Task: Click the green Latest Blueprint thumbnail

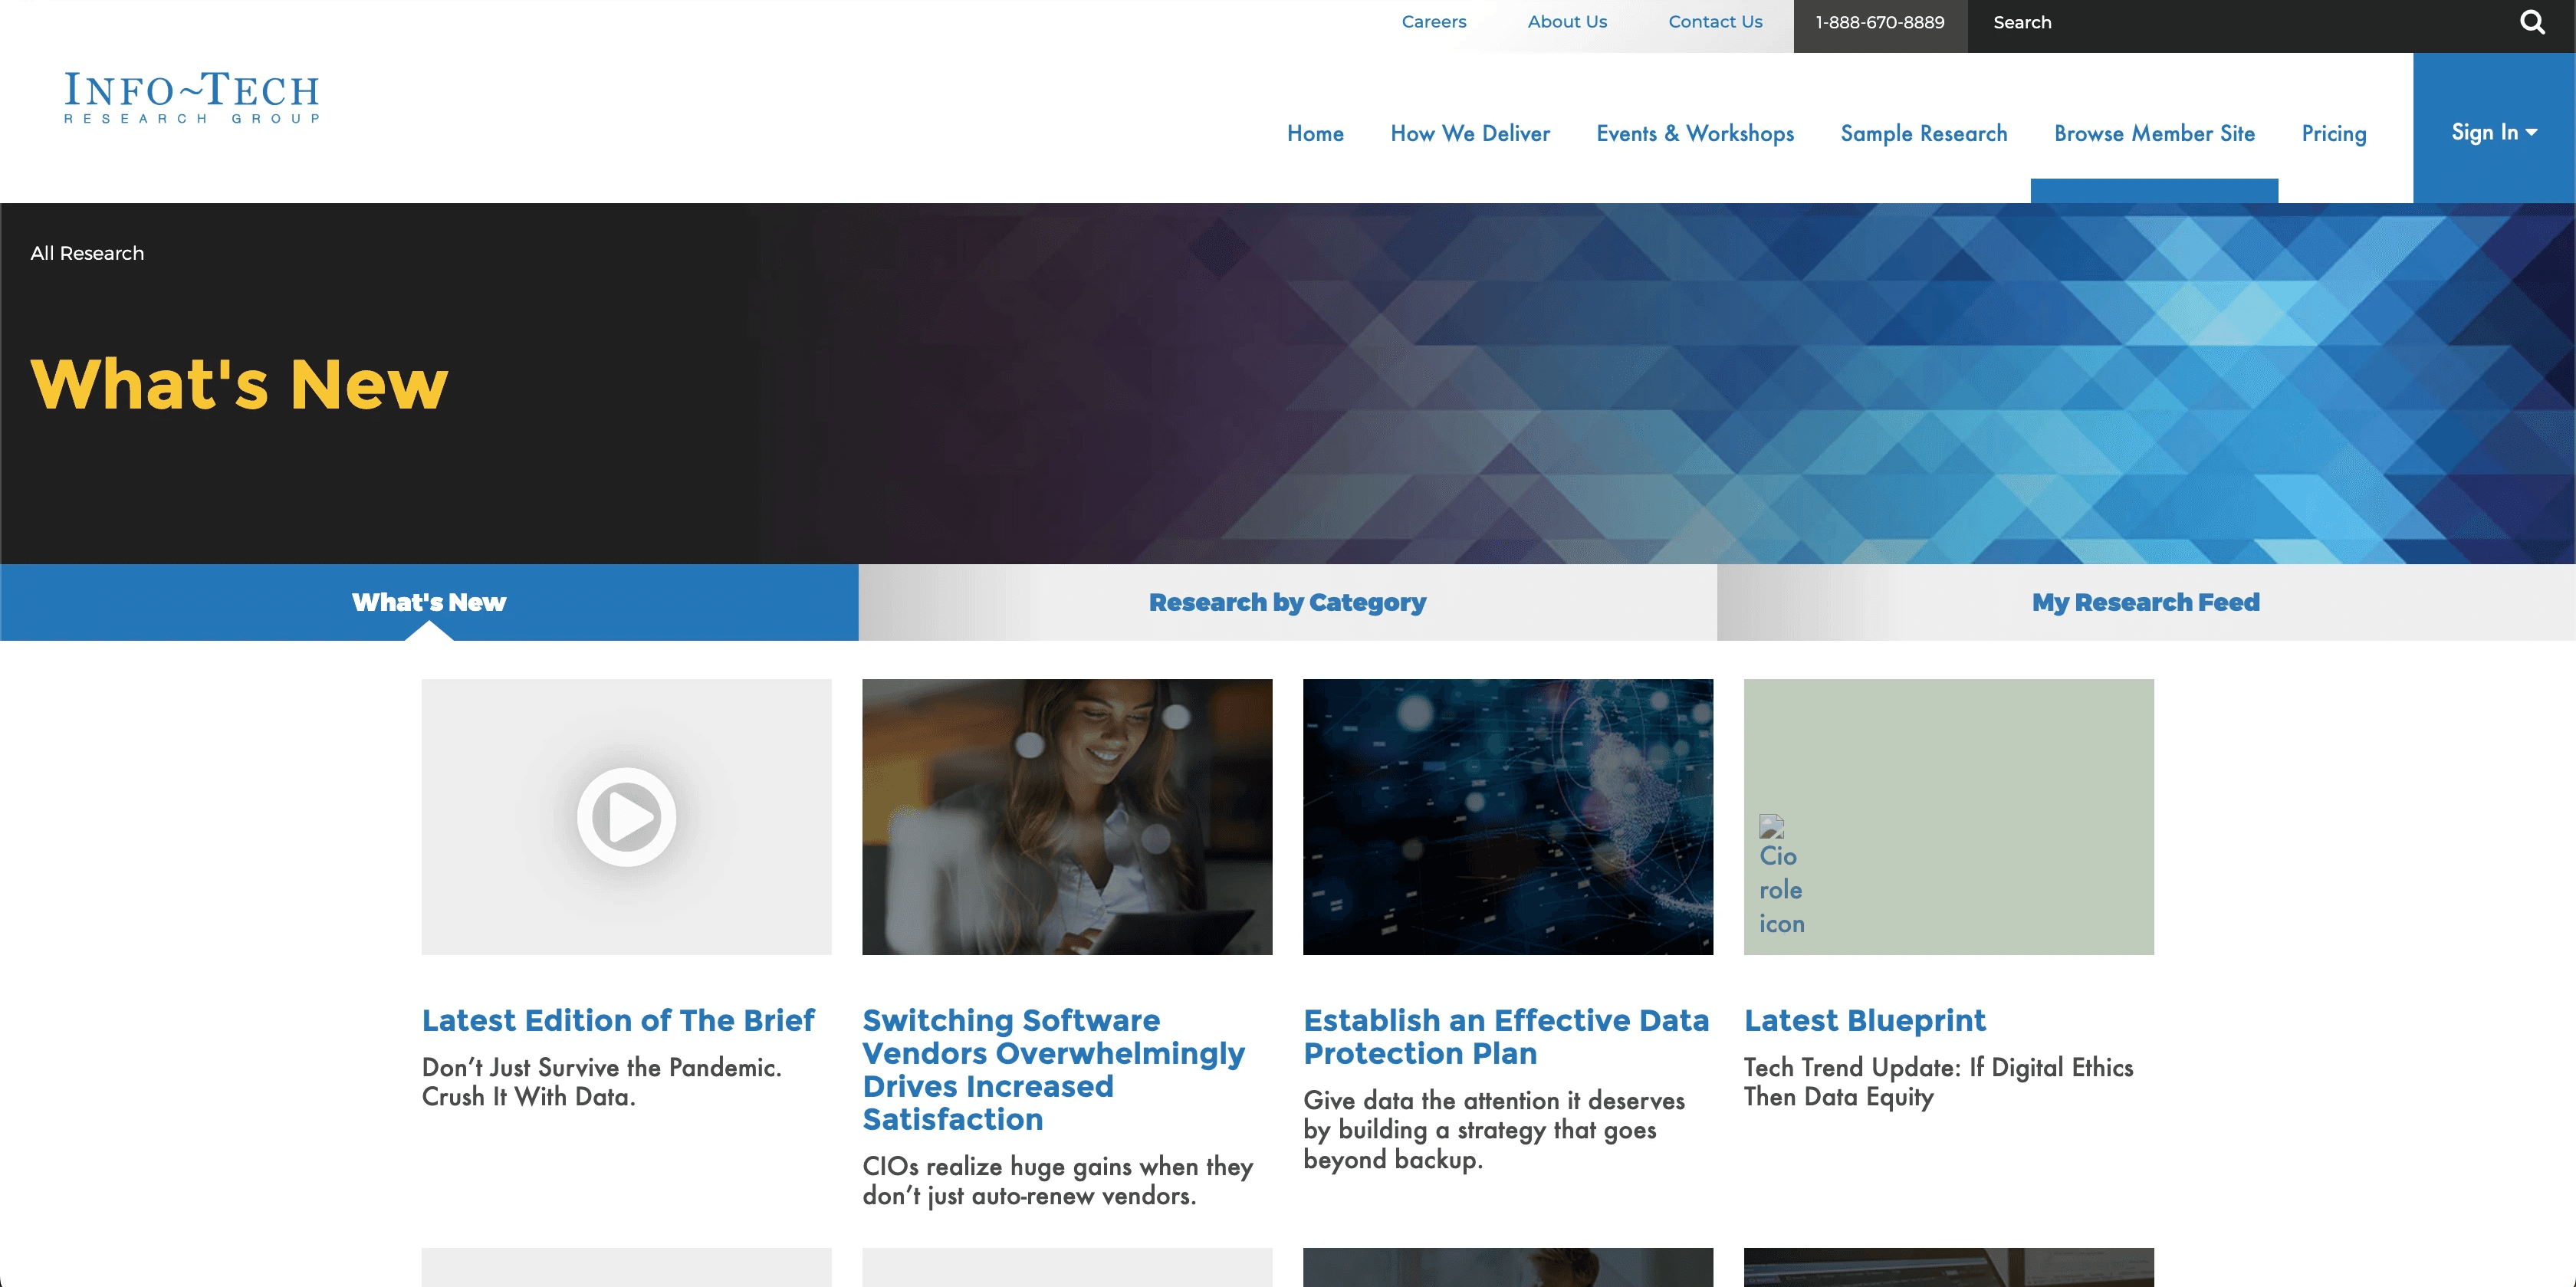Action: point(1949,817)
